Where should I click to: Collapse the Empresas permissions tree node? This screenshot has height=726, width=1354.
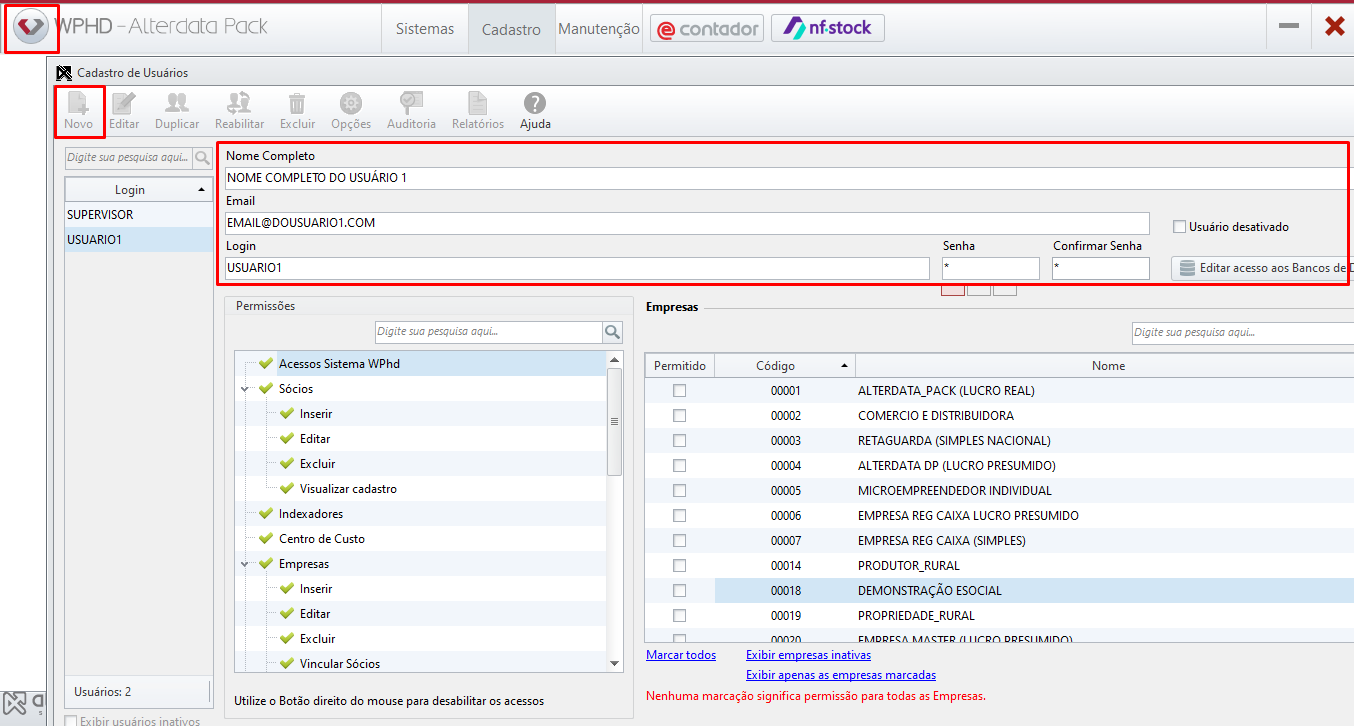tap(245, 564)
